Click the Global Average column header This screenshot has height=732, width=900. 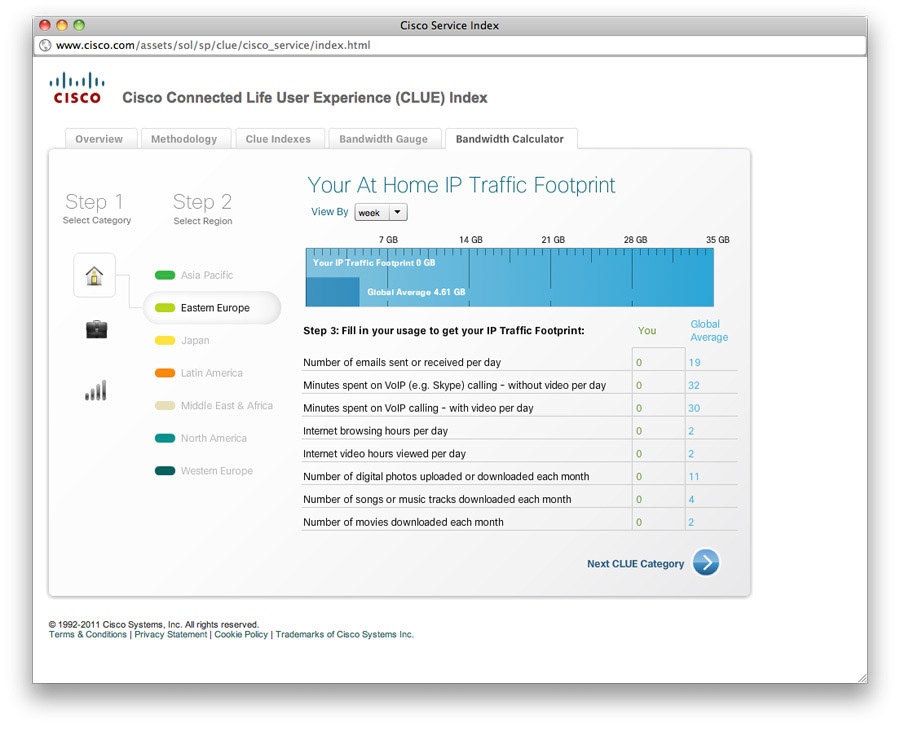[709, 331]
